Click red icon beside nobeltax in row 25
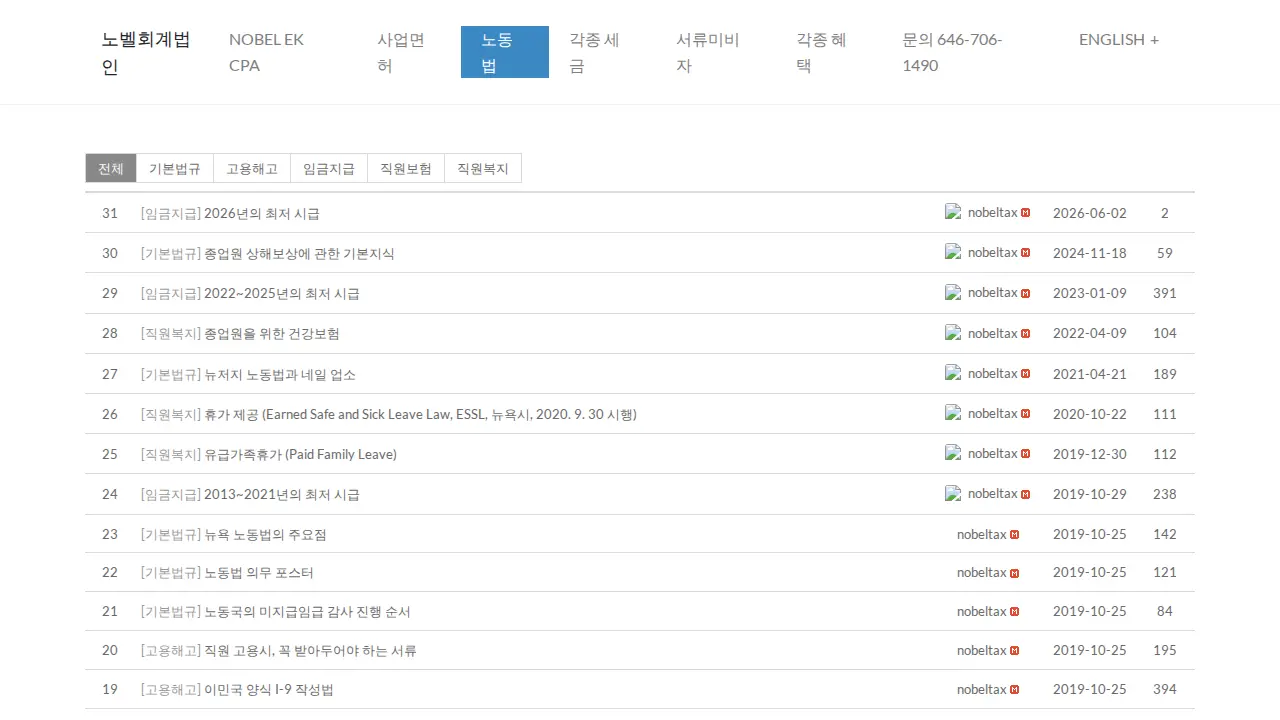Screen dimensions: 1280x720 1026,454
